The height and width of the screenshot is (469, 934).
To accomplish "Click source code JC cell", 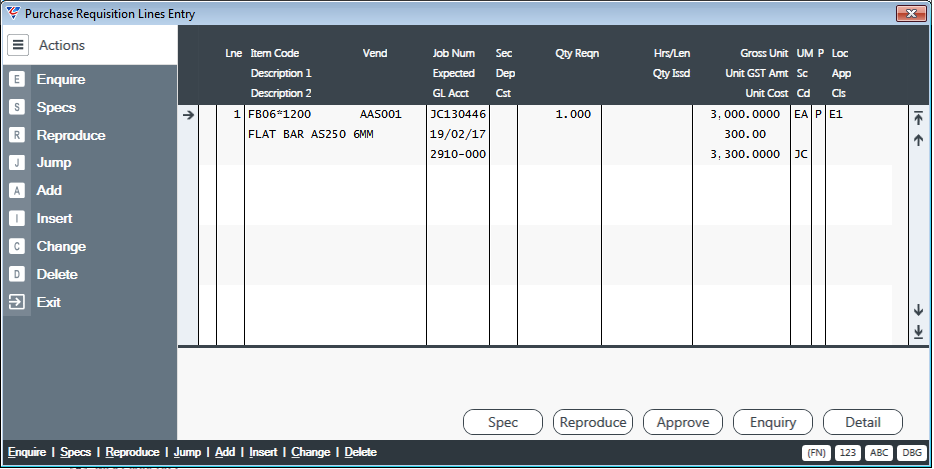I will point(801,154).
